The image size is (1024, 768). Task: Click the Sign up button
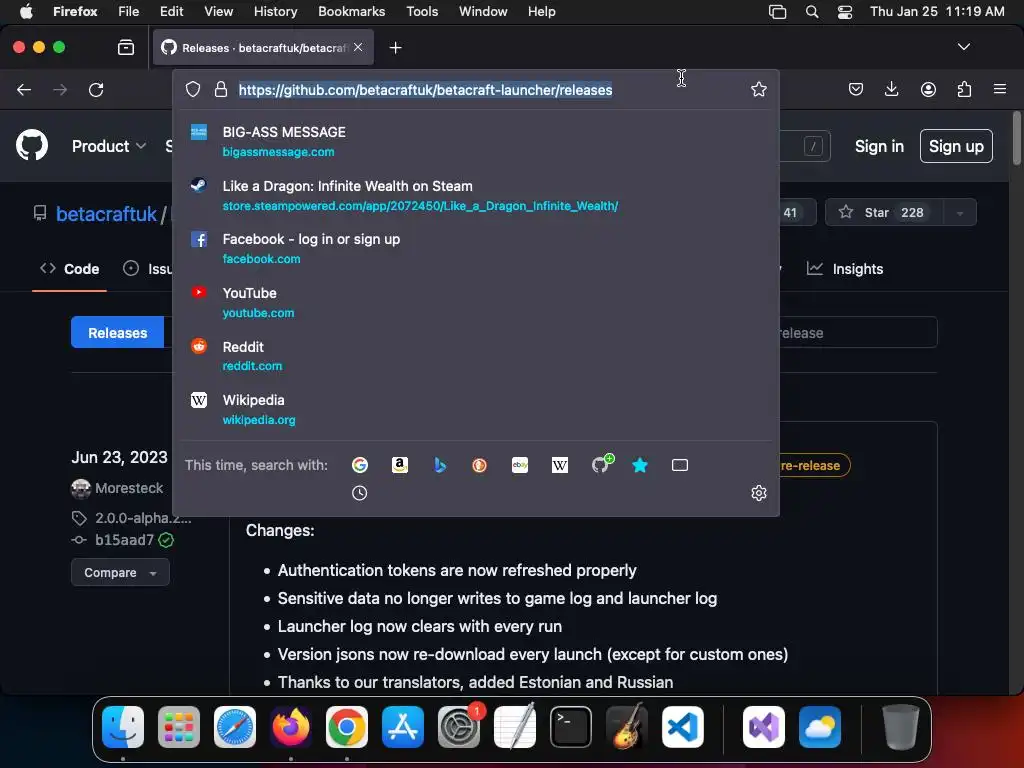(956, 146)
